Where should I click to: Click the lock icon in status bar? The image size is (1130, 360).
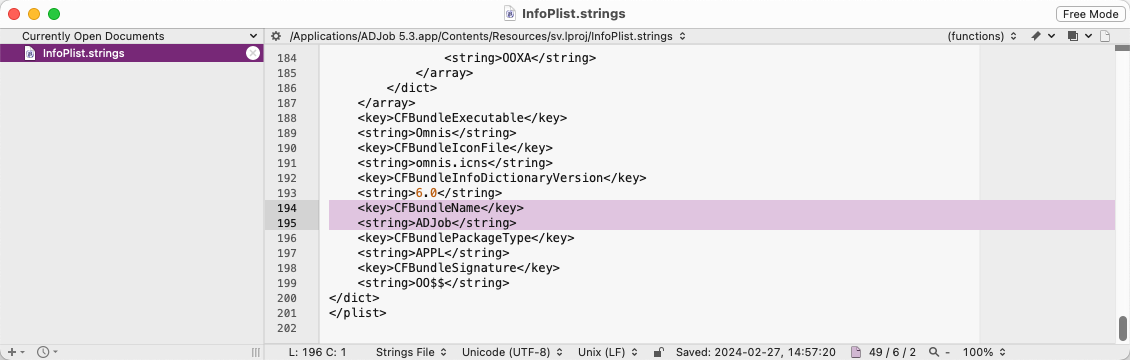[x=658, y=352]
